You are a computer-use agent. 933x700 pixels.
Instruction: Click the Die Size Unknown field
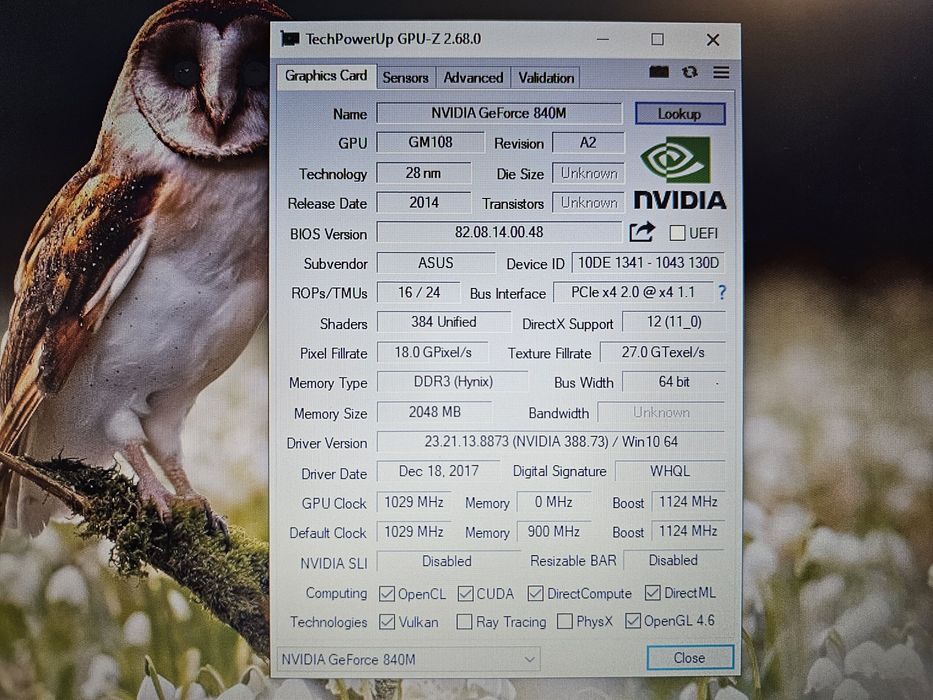click(588, 173)
